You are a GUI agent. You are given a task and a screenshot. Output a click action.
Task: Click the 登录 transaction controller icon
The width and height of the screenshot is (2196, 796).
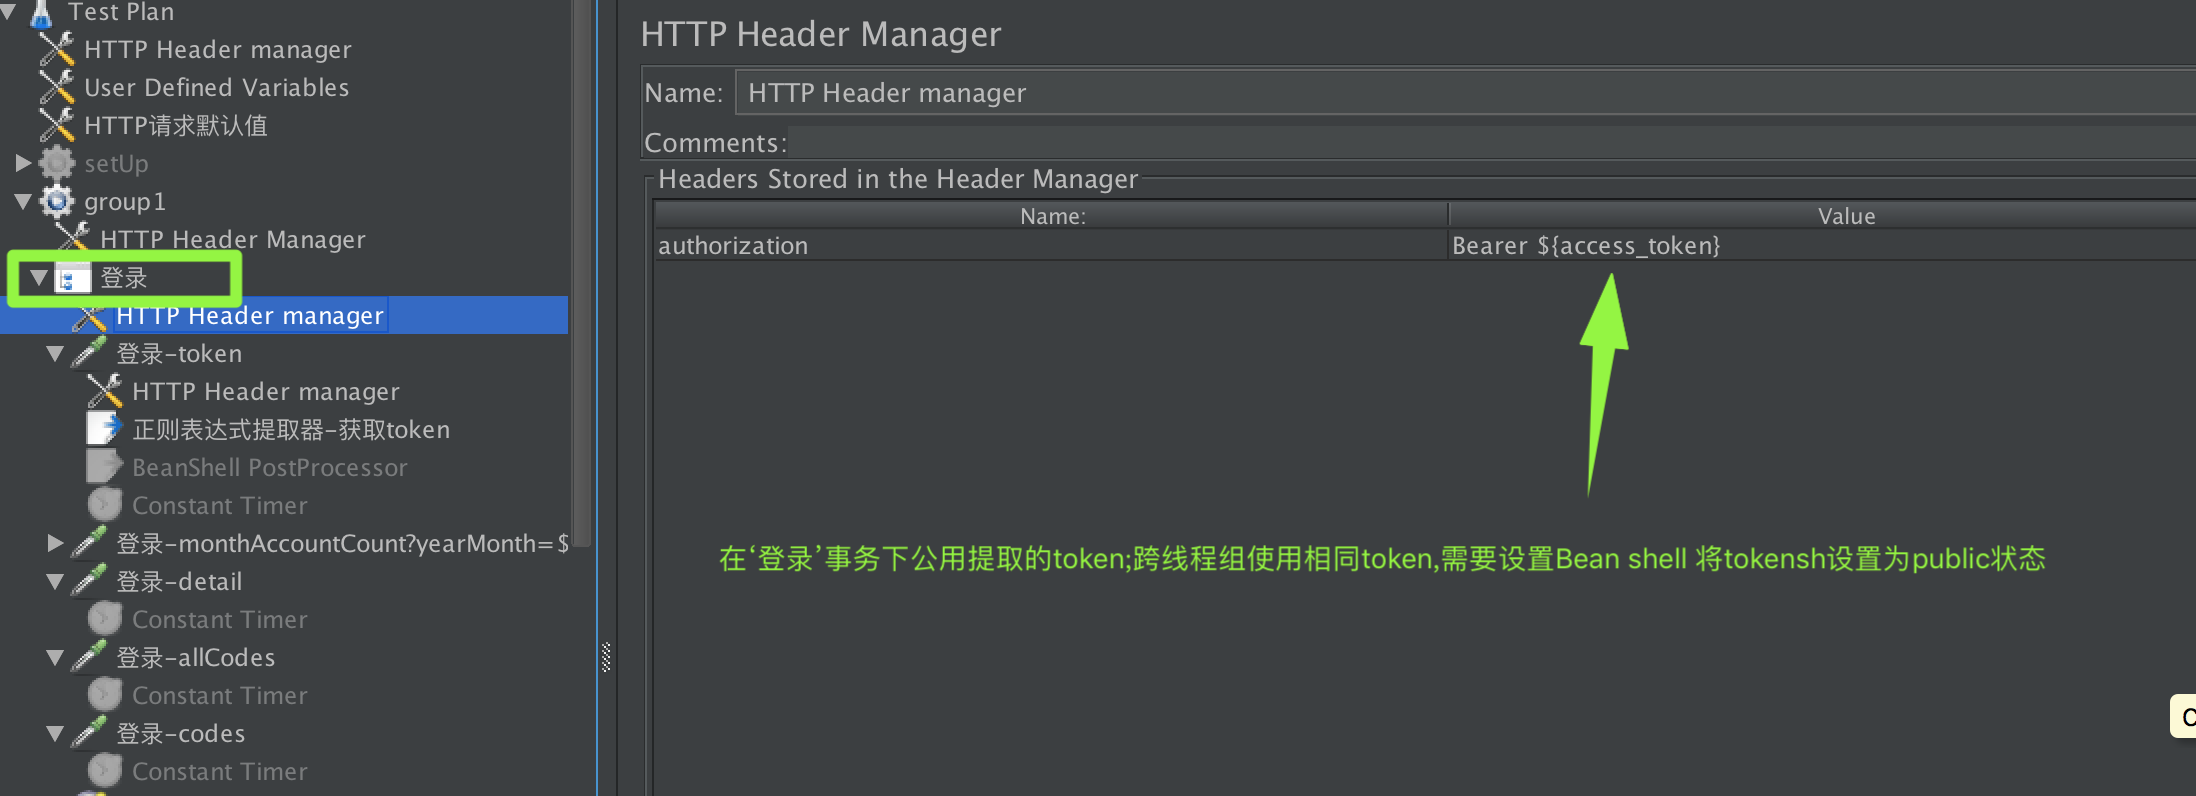[x=73, y=277]
